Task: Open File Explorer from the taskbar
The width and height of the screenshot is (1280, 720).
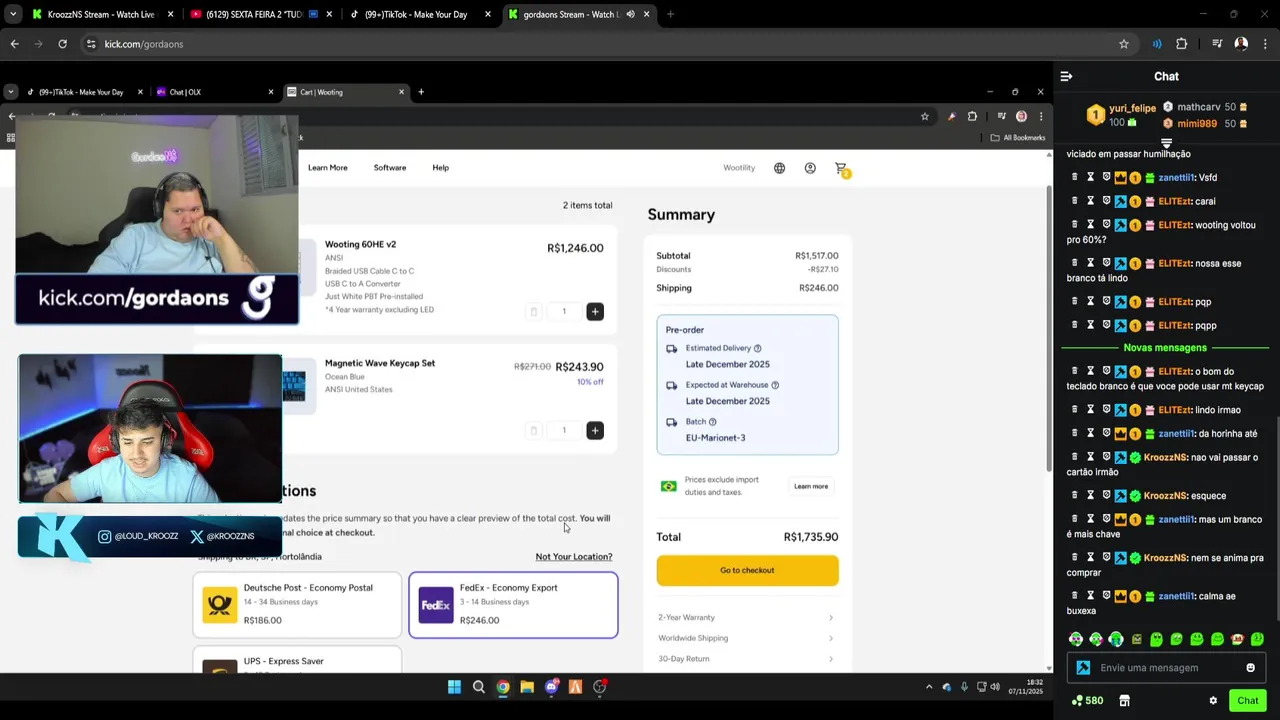Action: (527, 687)
